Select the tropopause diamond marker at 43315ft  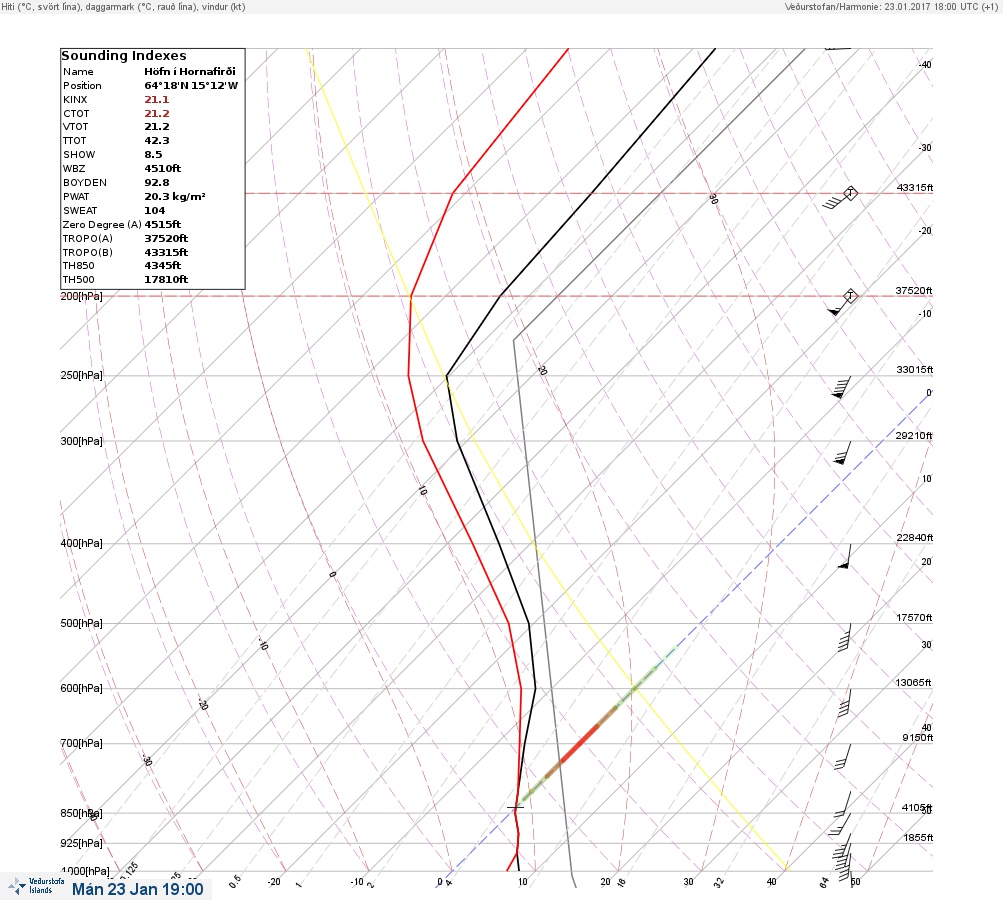tap(850, 193)
